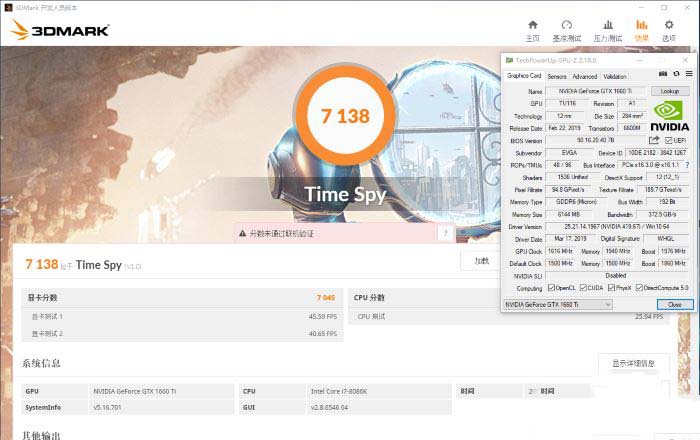
Task: Click the GPU-Z refresh icon
Action: point(676,74)
